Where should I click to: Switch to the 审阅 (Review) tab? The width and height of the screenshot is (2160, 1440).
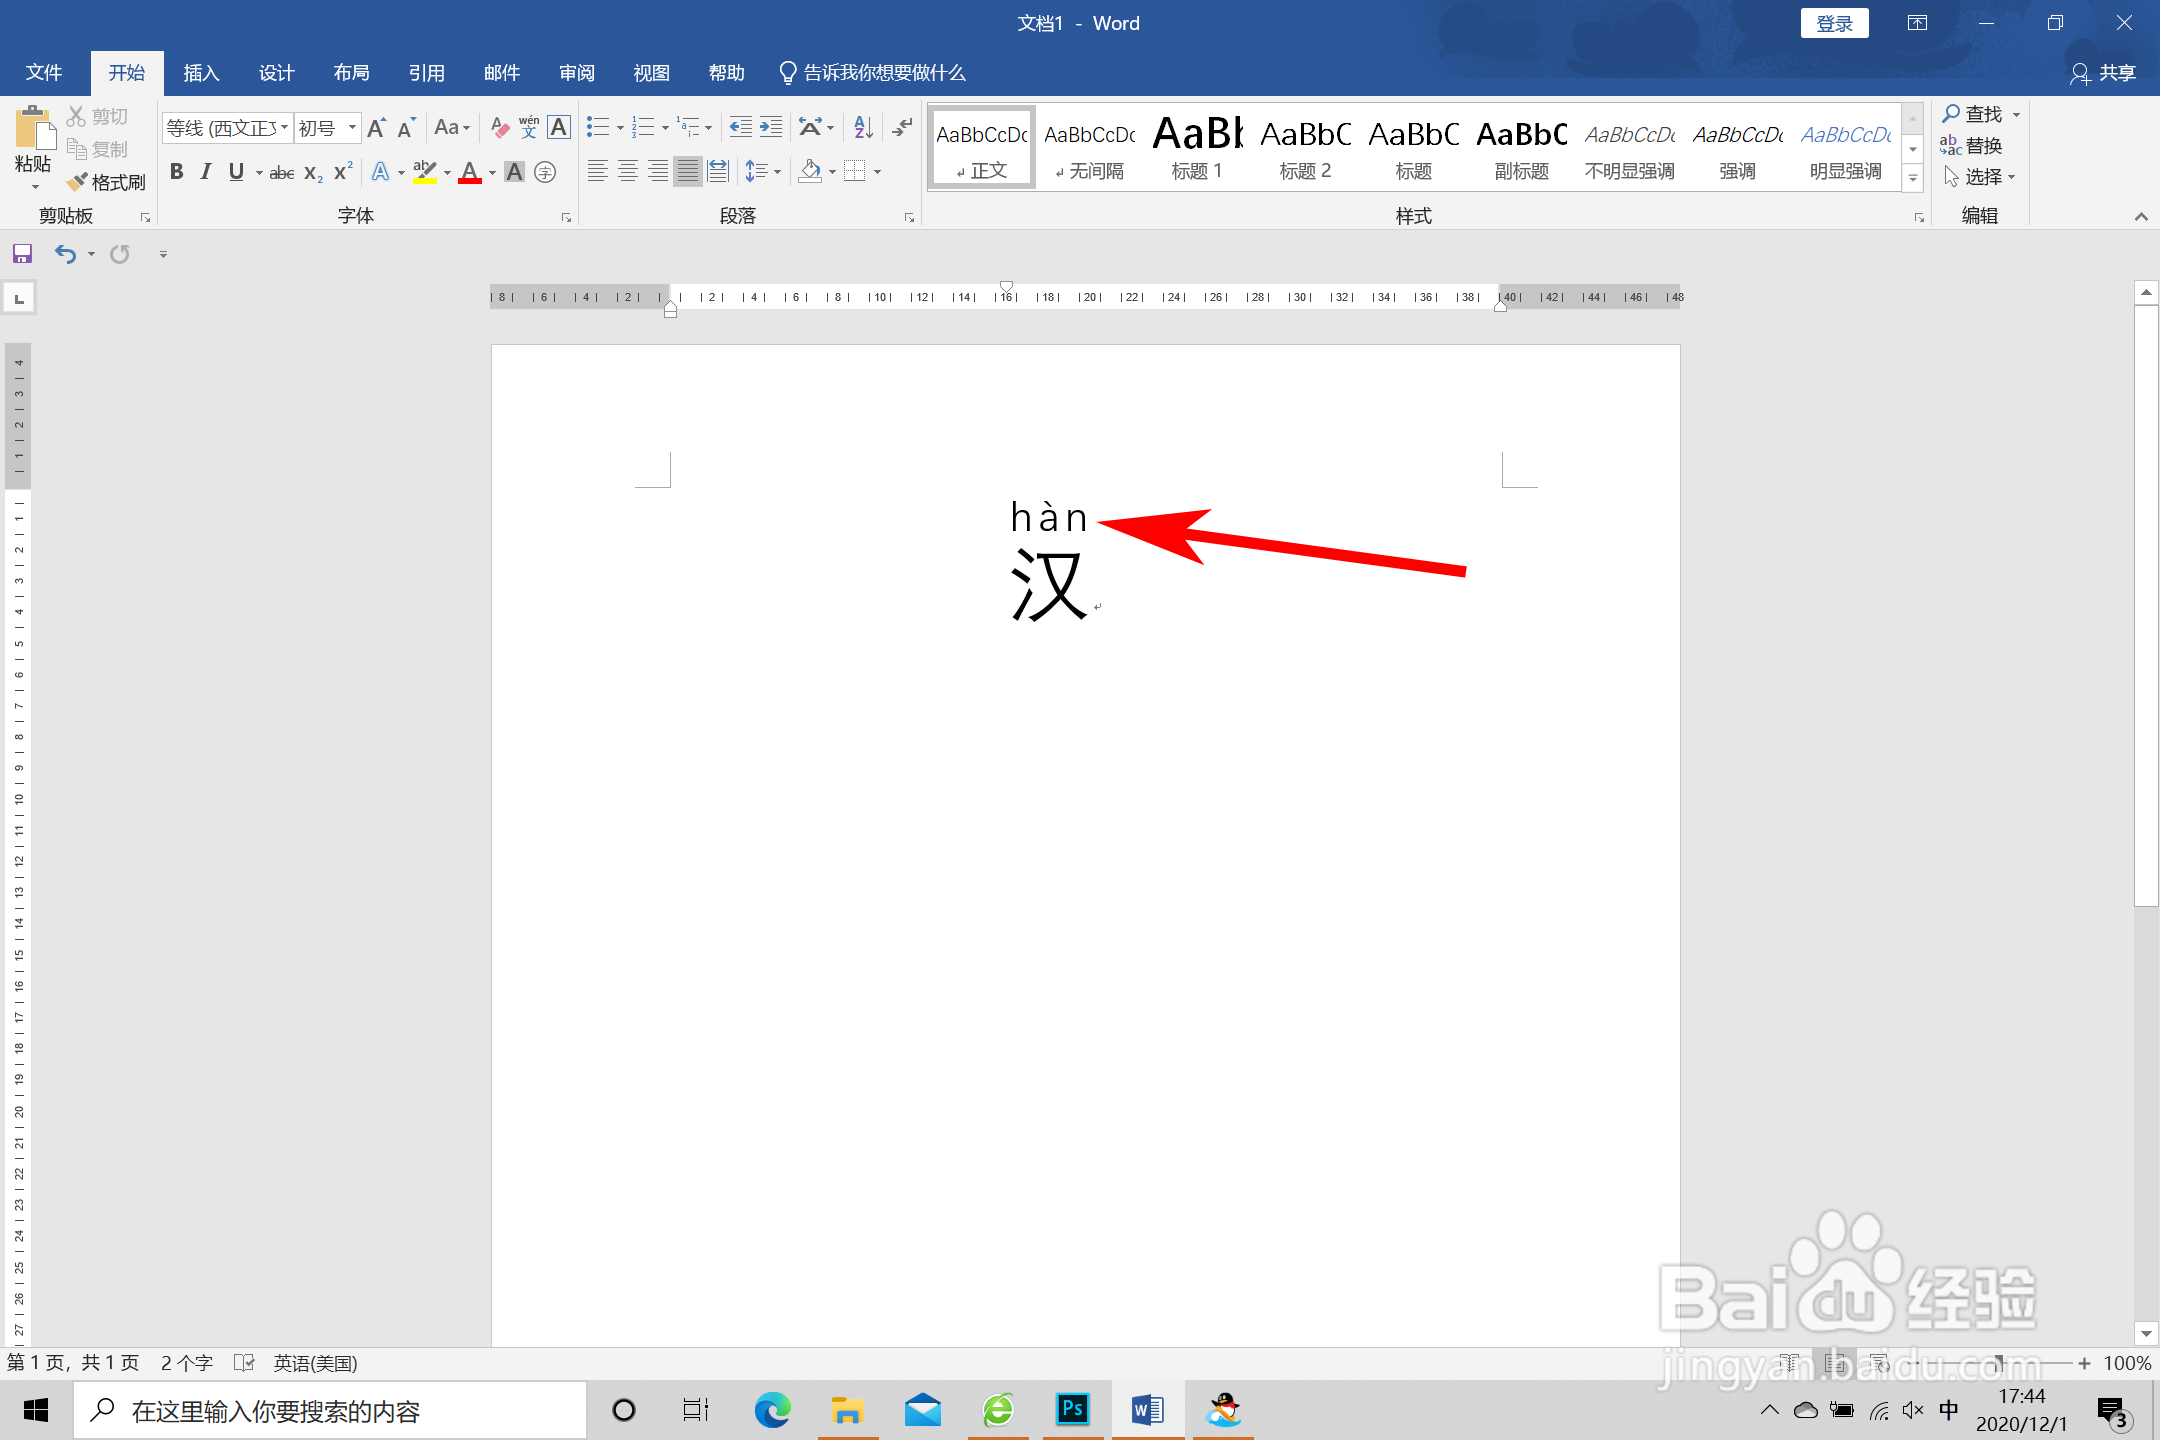pos(577,73)
